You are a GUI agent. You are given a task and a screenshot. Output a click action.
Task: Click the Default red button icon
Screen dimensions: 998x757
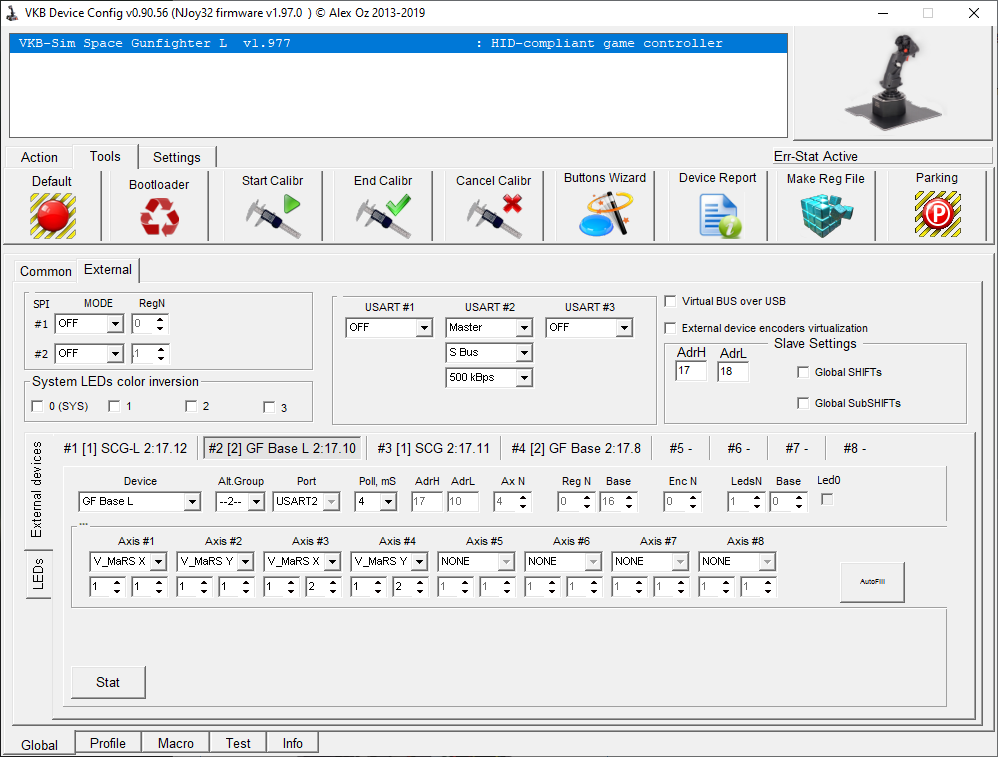[52, 216]
